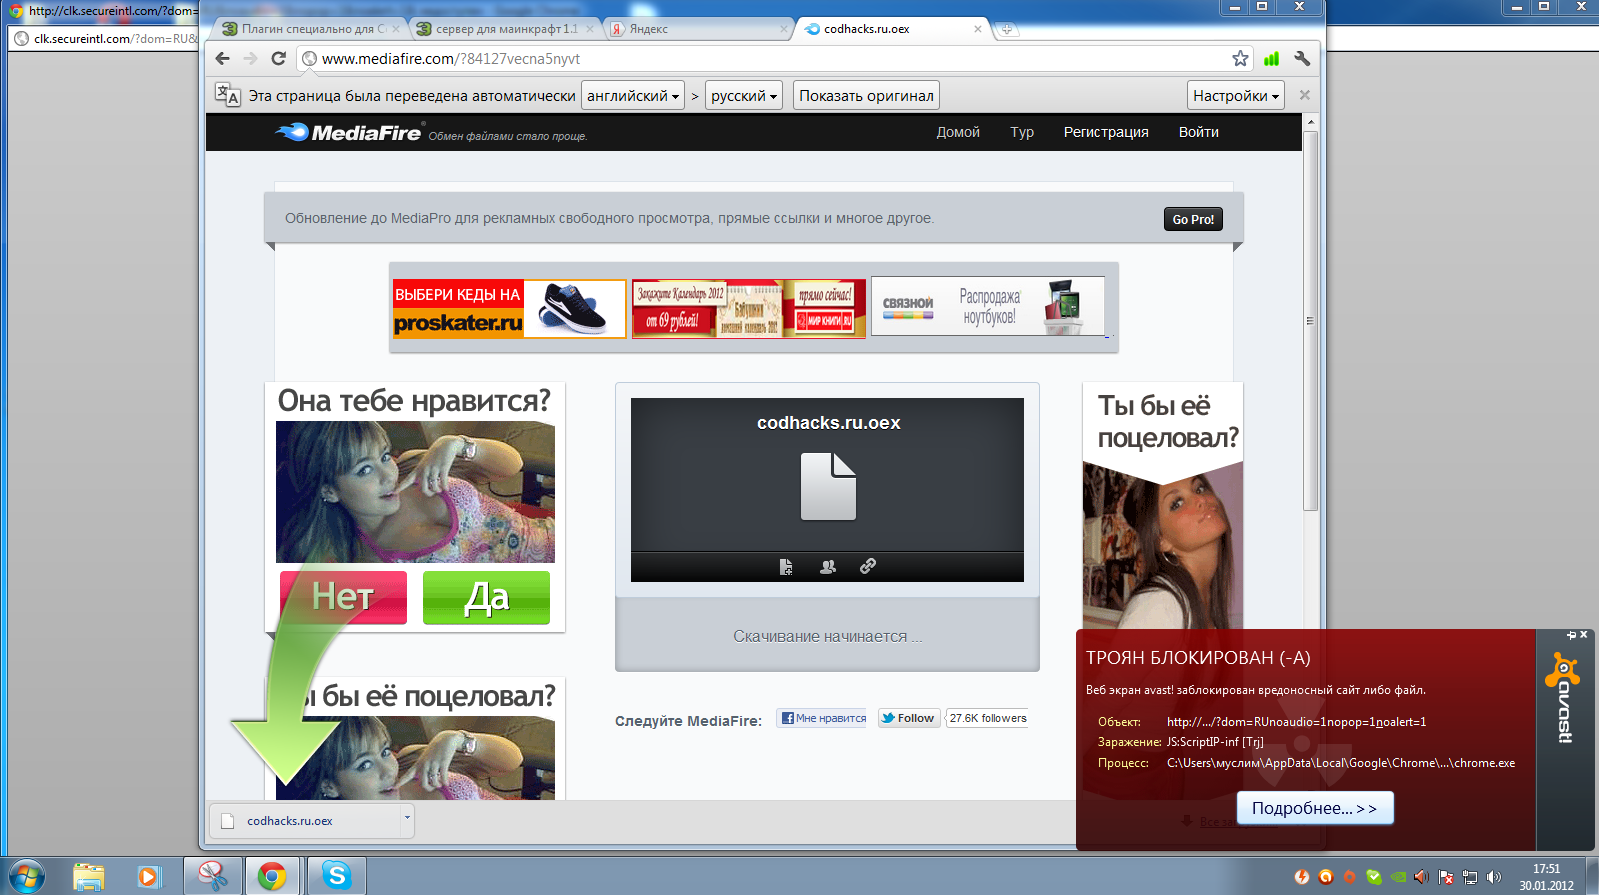Open media player taskbar icon
1599x895 pixels.
coord(148,877)
